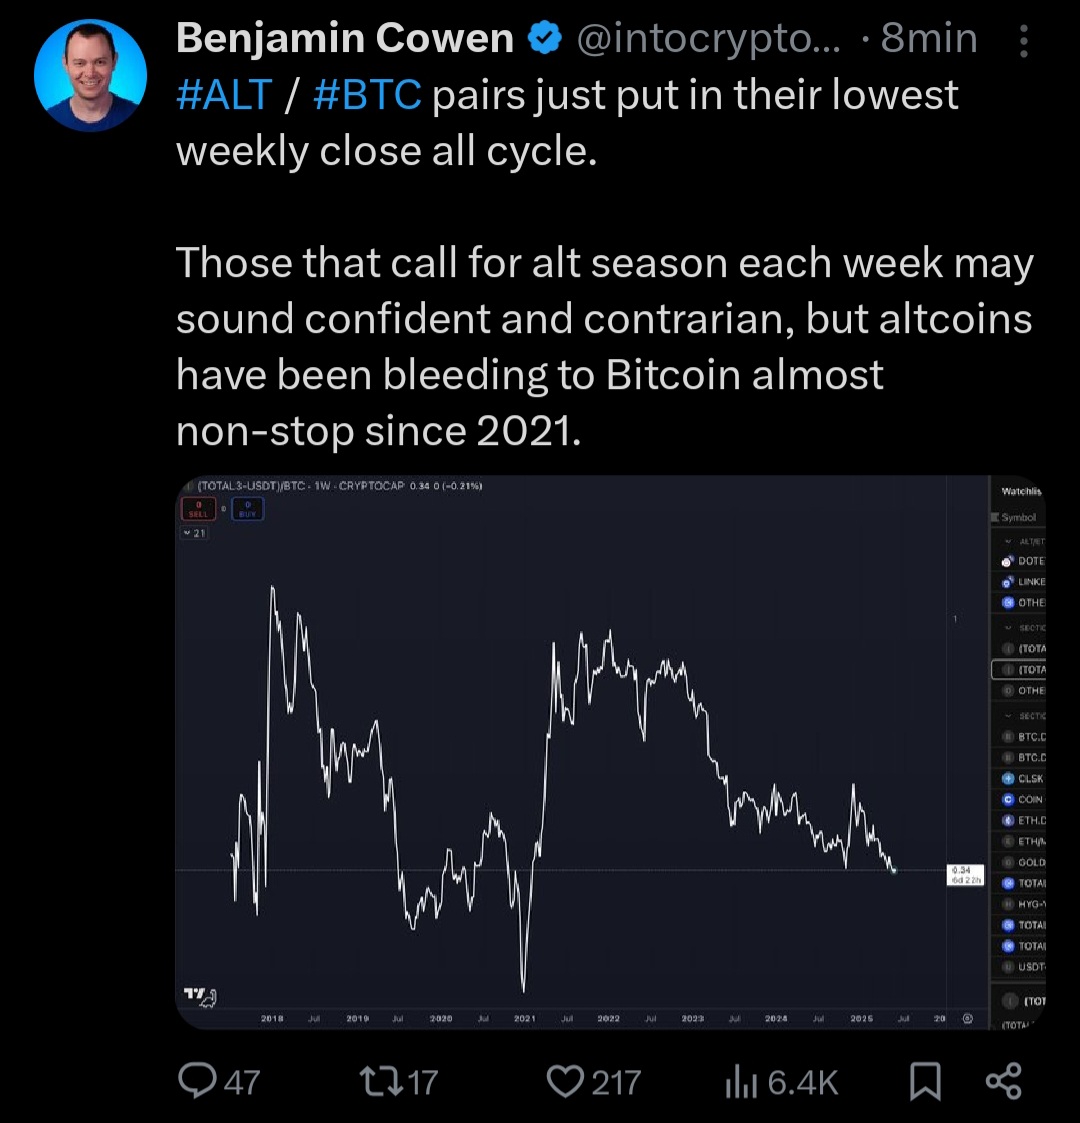Click the TradingView logo on chart
1080x1123 pixels.
tap(200, 997)
